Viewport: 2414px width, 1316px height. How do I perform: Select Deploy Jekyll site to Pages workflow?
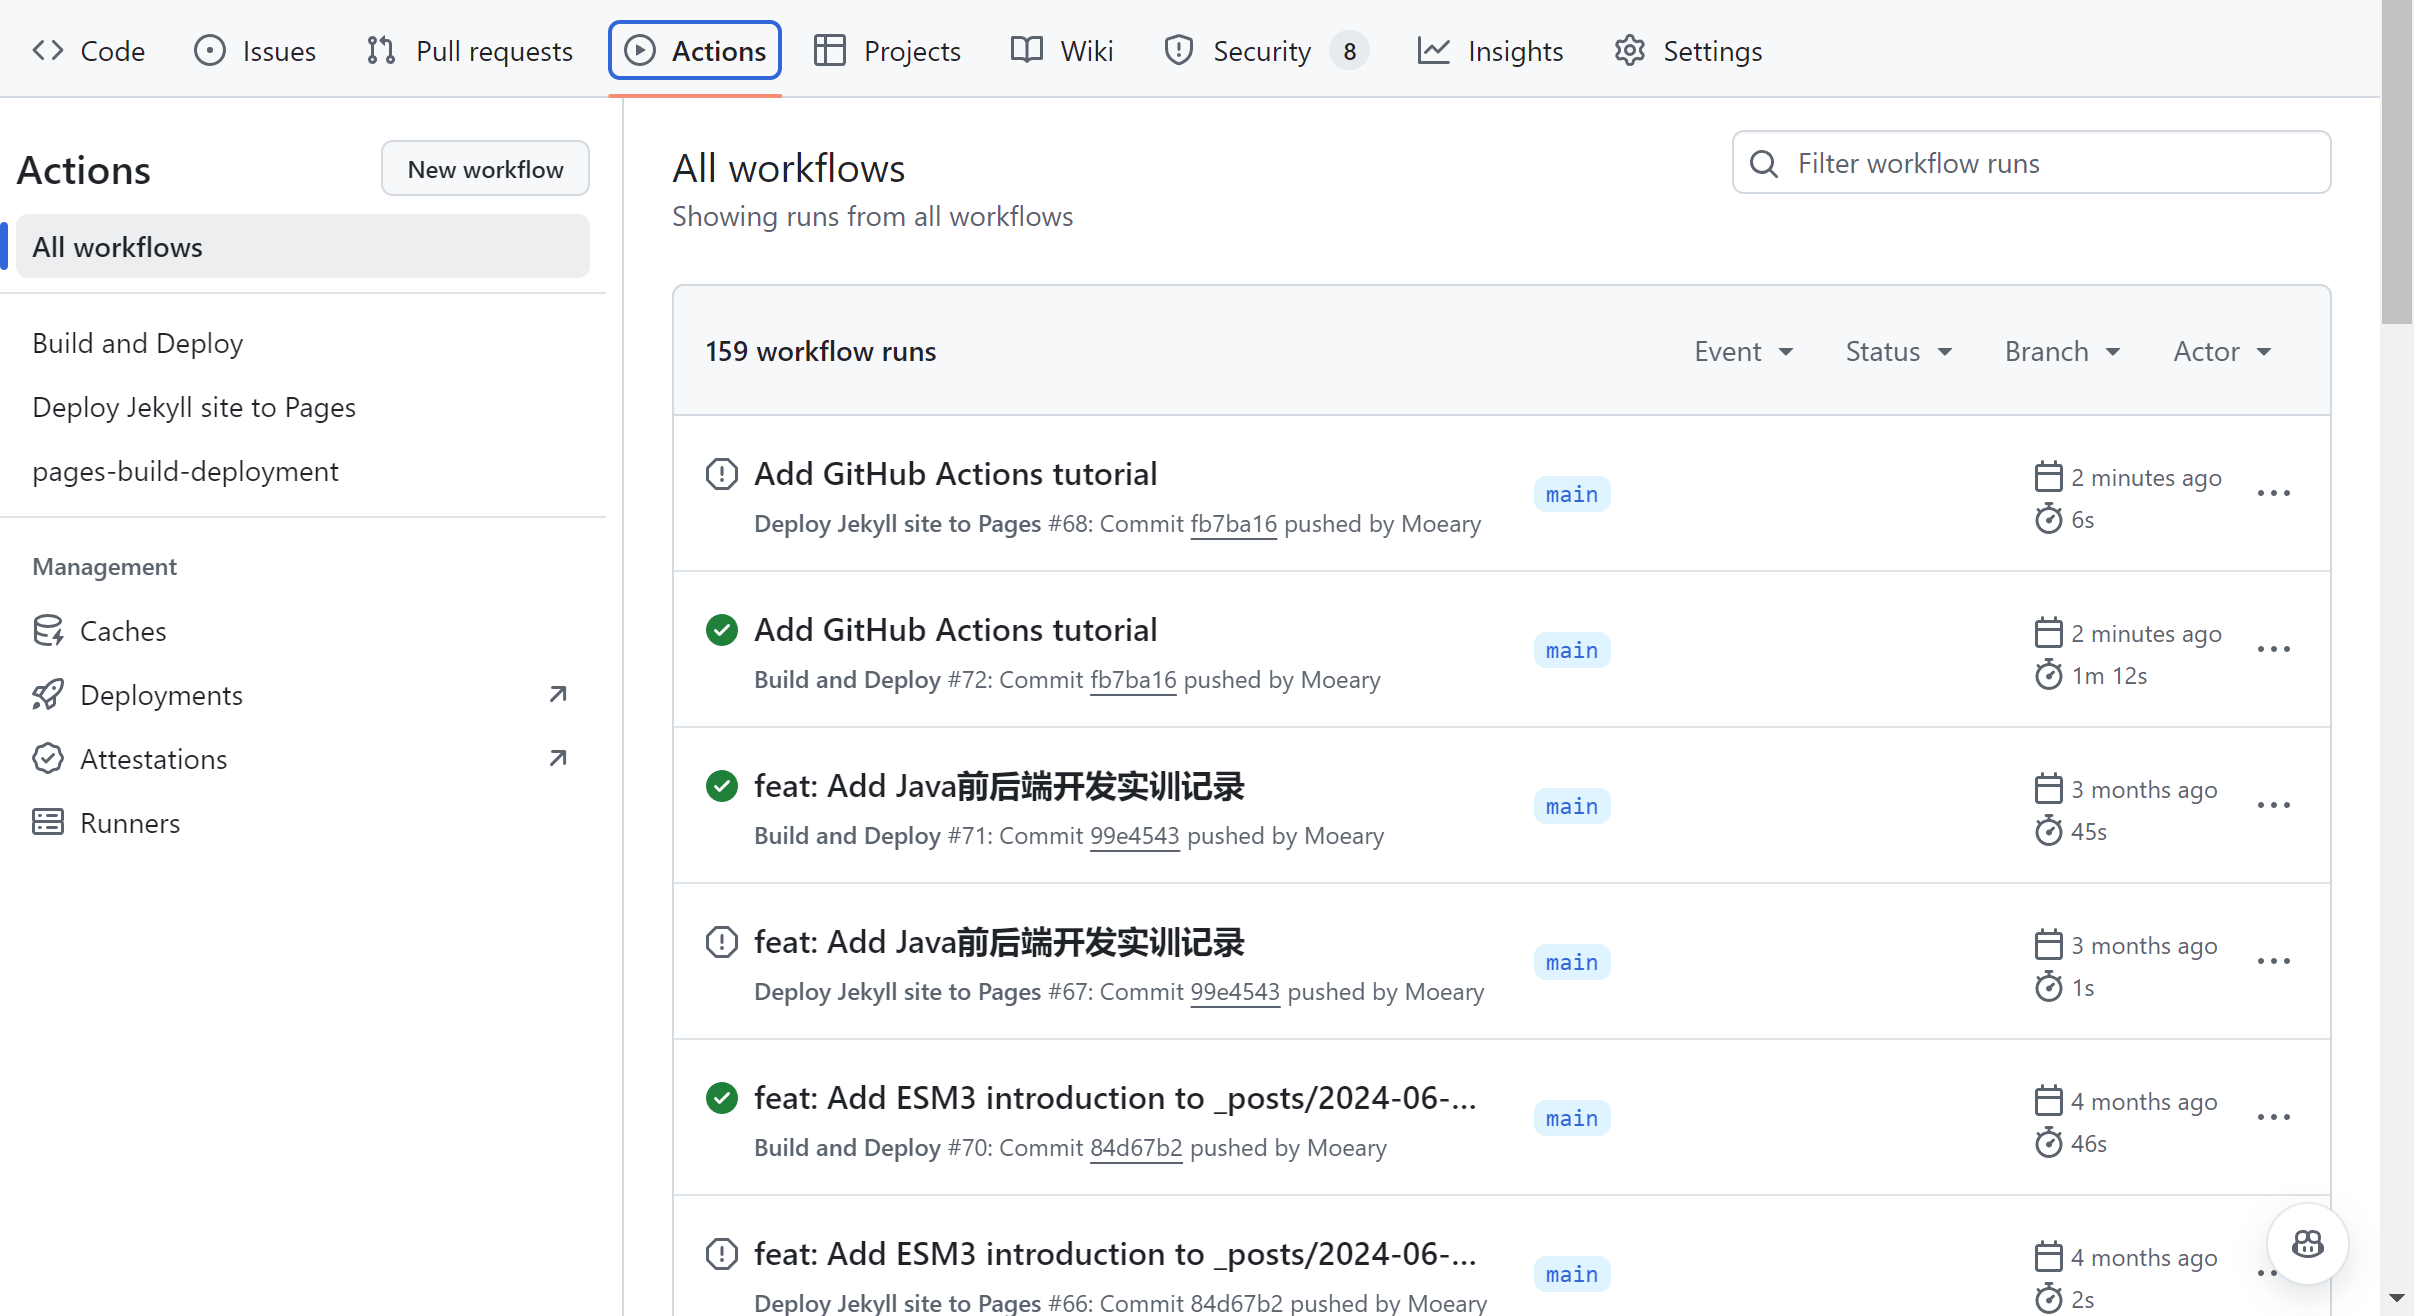[x=194, y=407]
